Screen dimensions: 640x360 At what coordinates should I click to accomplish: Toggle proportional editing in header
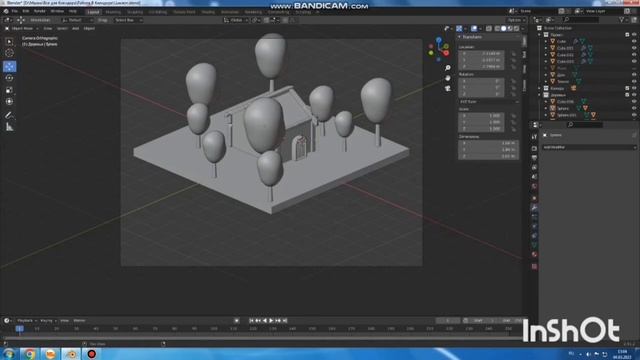point(285,20)
